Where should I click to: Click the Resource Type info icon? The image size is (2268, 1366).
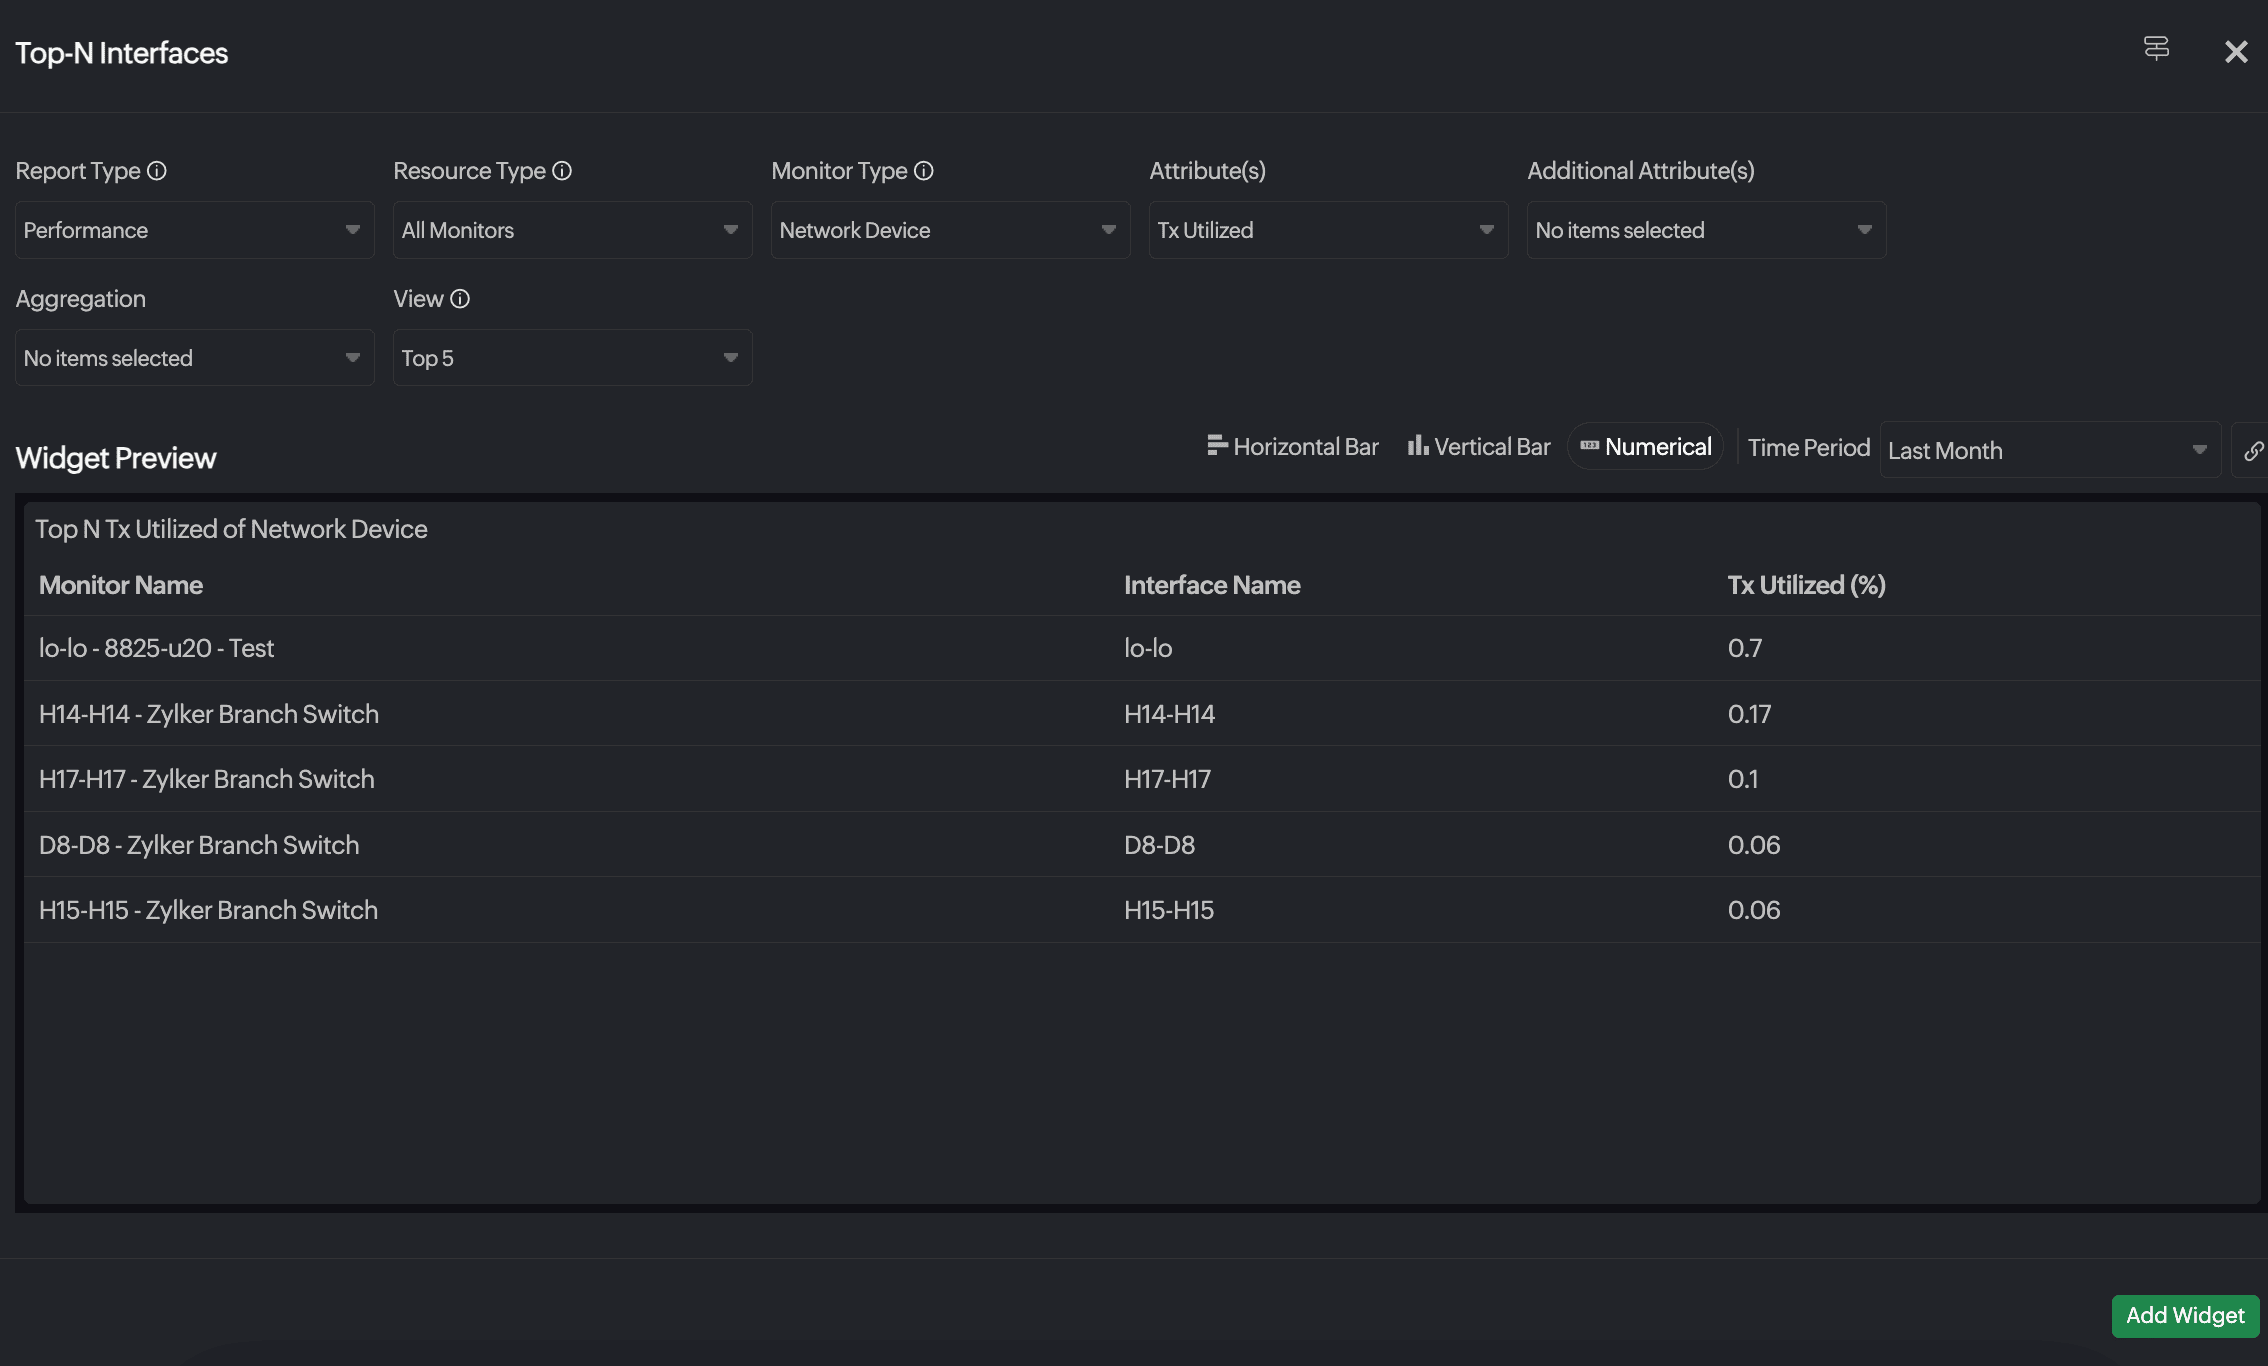pos(562,171)
